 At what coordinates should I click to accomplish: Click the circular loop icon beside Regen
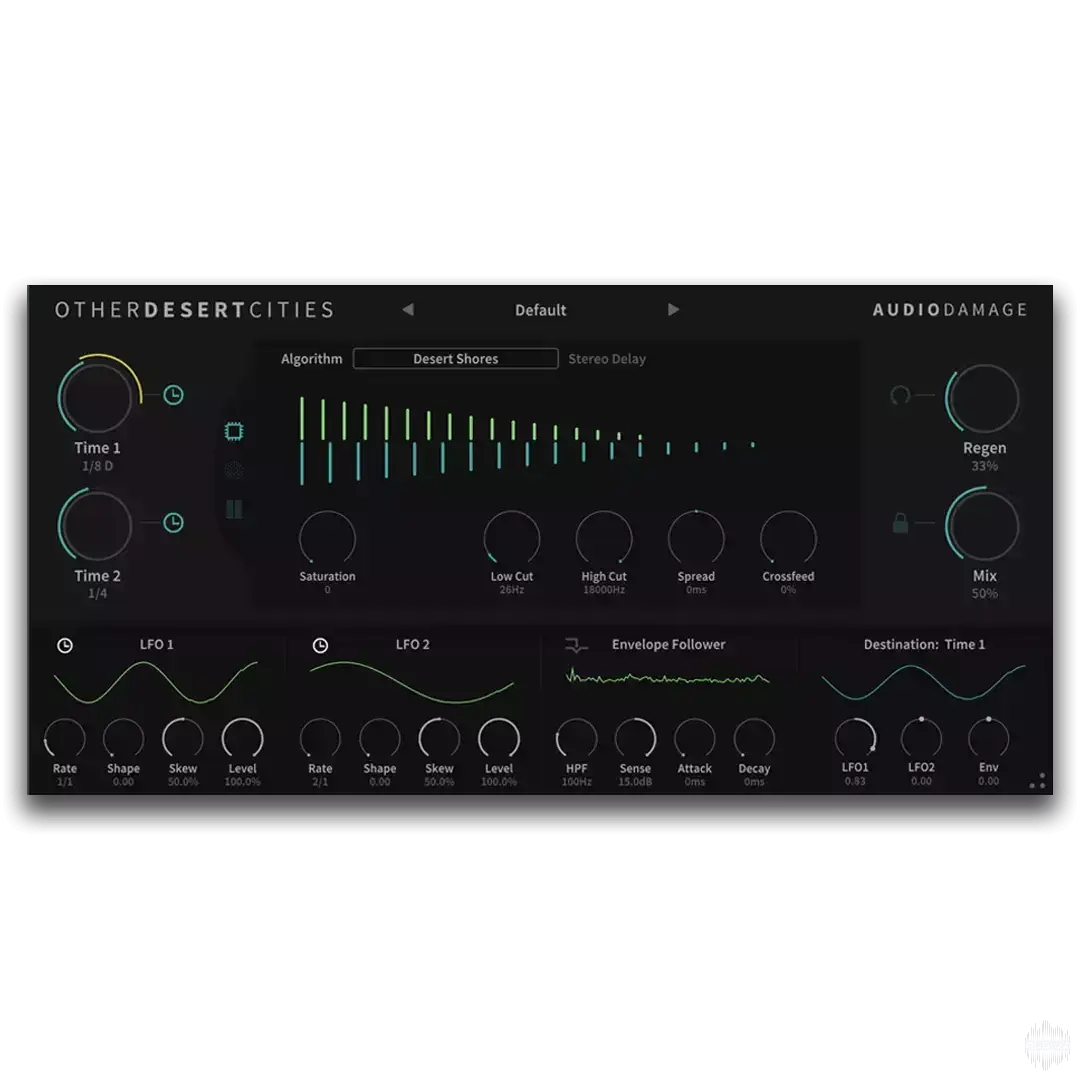[x=900, y=395]
